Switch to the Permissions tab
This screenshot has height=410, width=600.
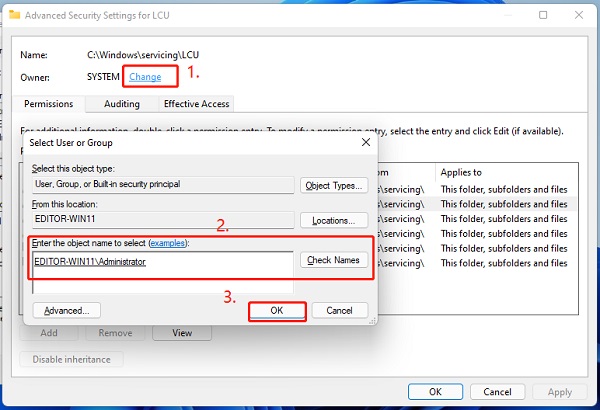pos(49,104)
